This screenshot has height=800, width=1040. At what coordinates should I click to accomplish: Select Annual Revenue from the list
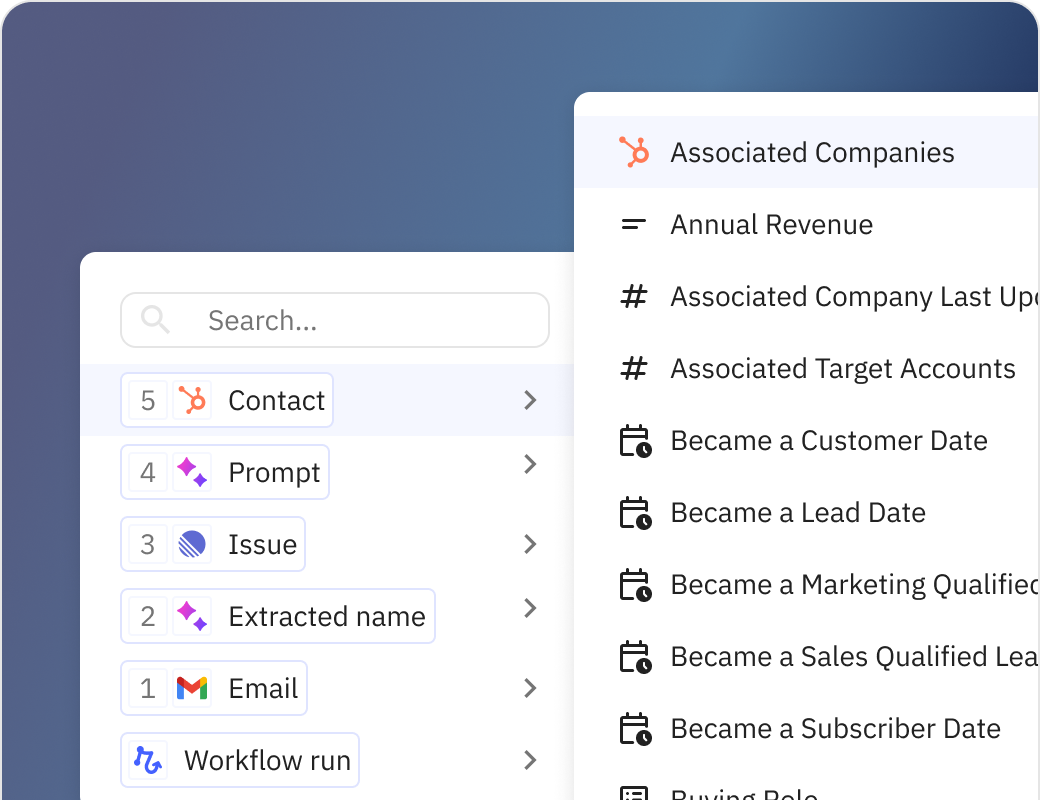[x=772, y=224]
